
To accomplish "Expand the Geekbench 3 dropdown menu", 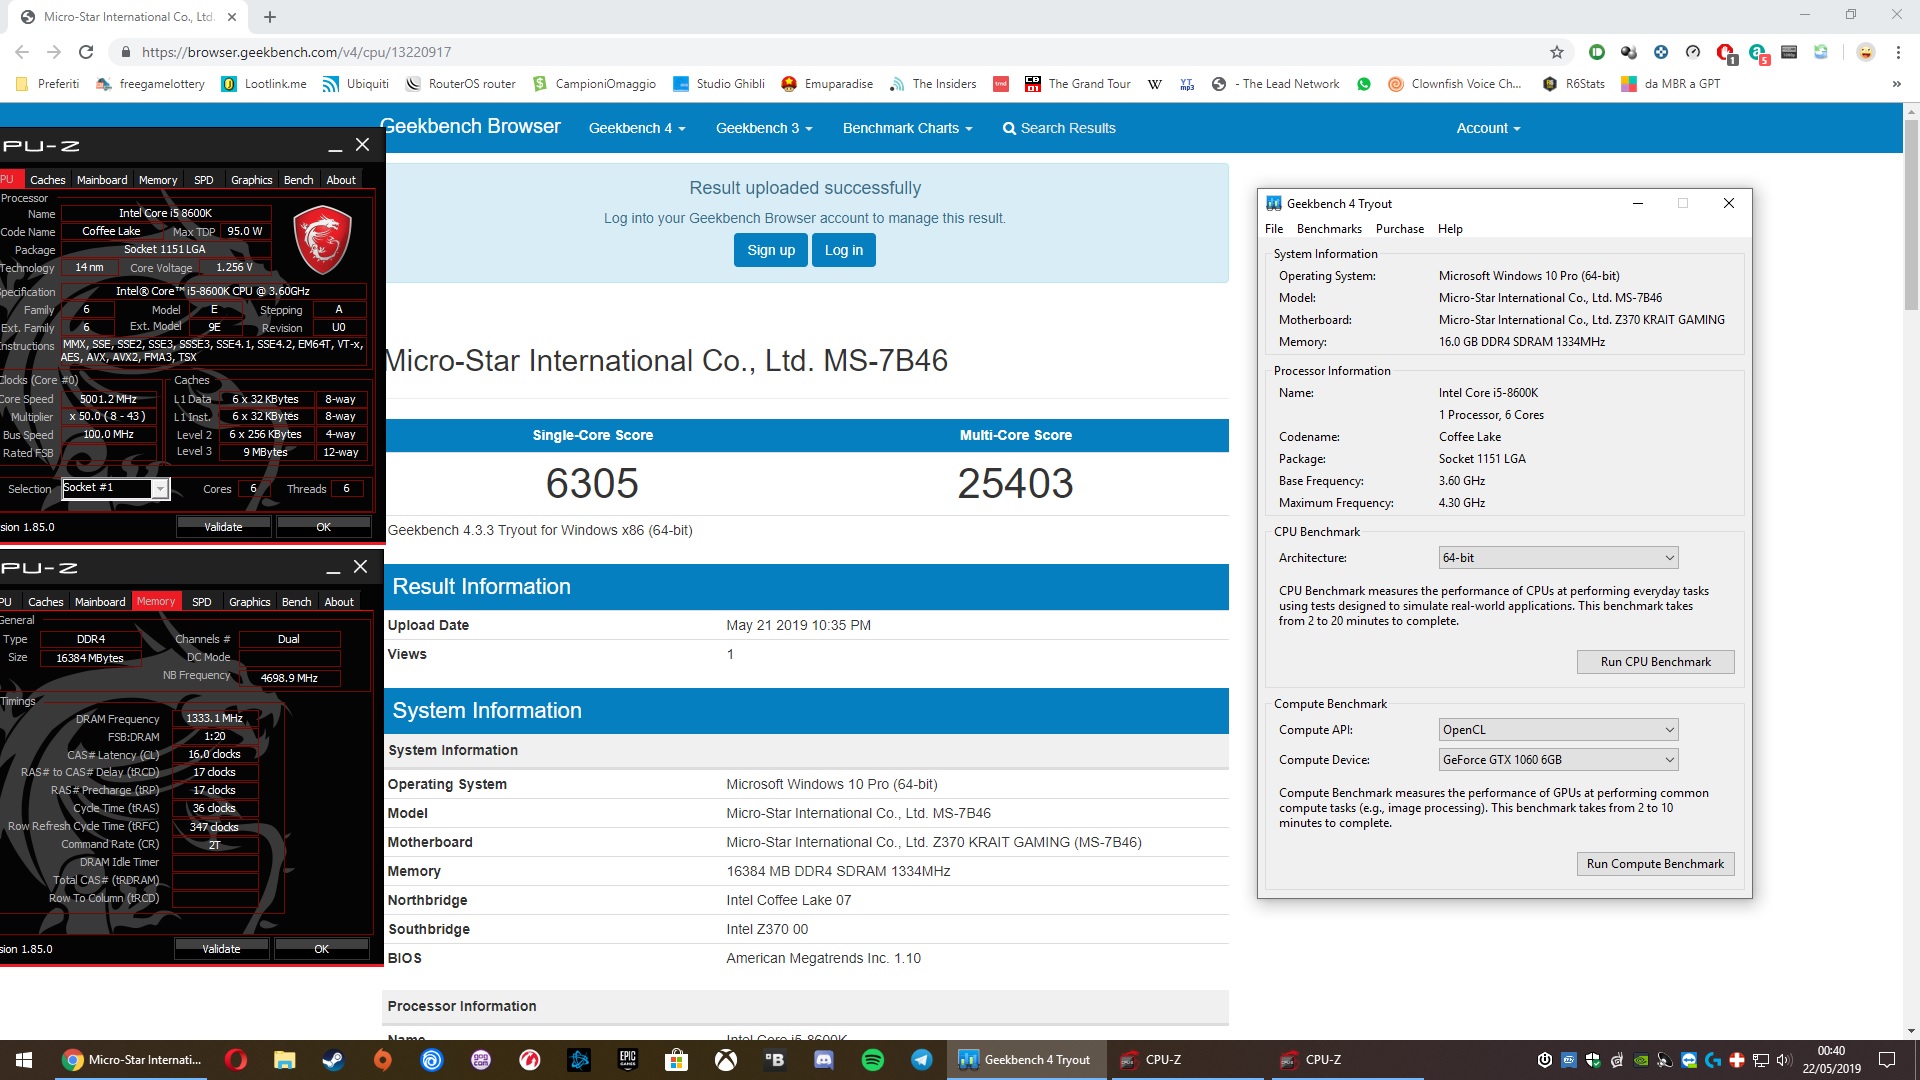I will click(x=764, y=128).
